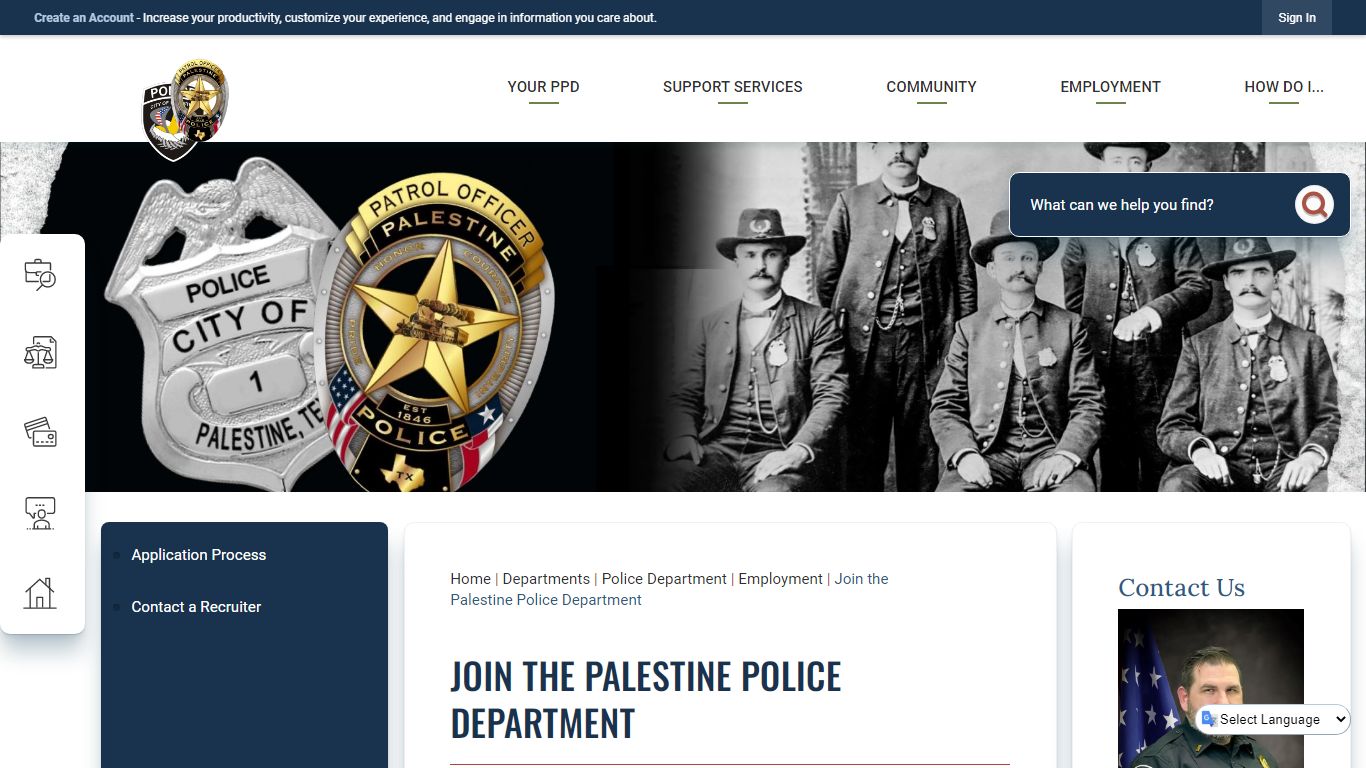Open the person with speech bubble icon

[x=40, y=513]
